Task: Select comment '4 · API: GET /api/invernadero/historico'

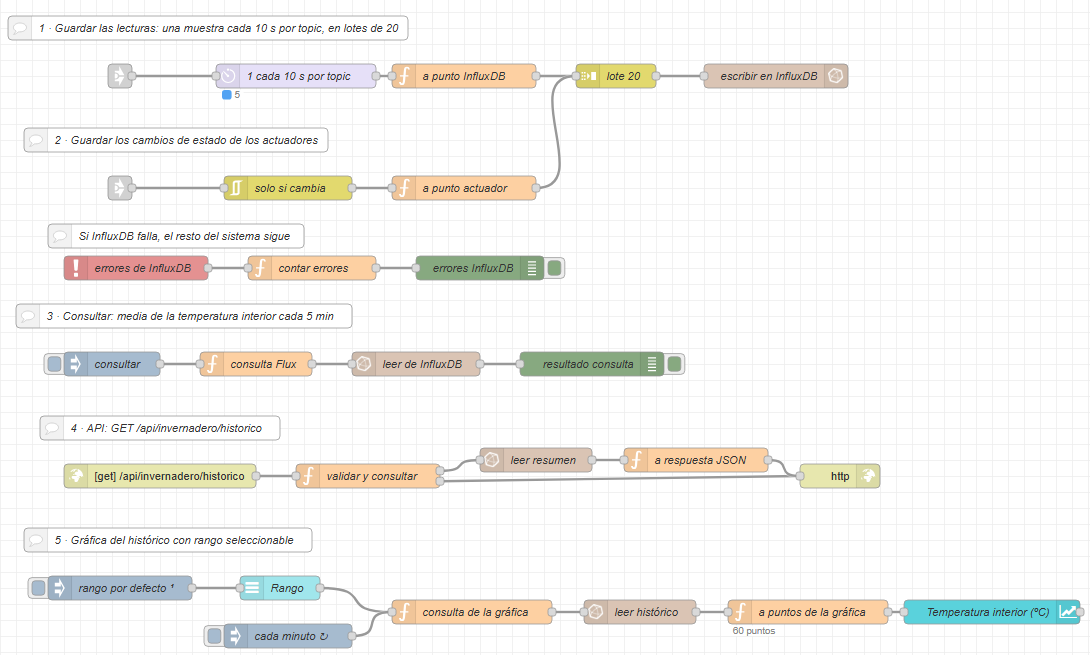Action: [x=160, y=428]
